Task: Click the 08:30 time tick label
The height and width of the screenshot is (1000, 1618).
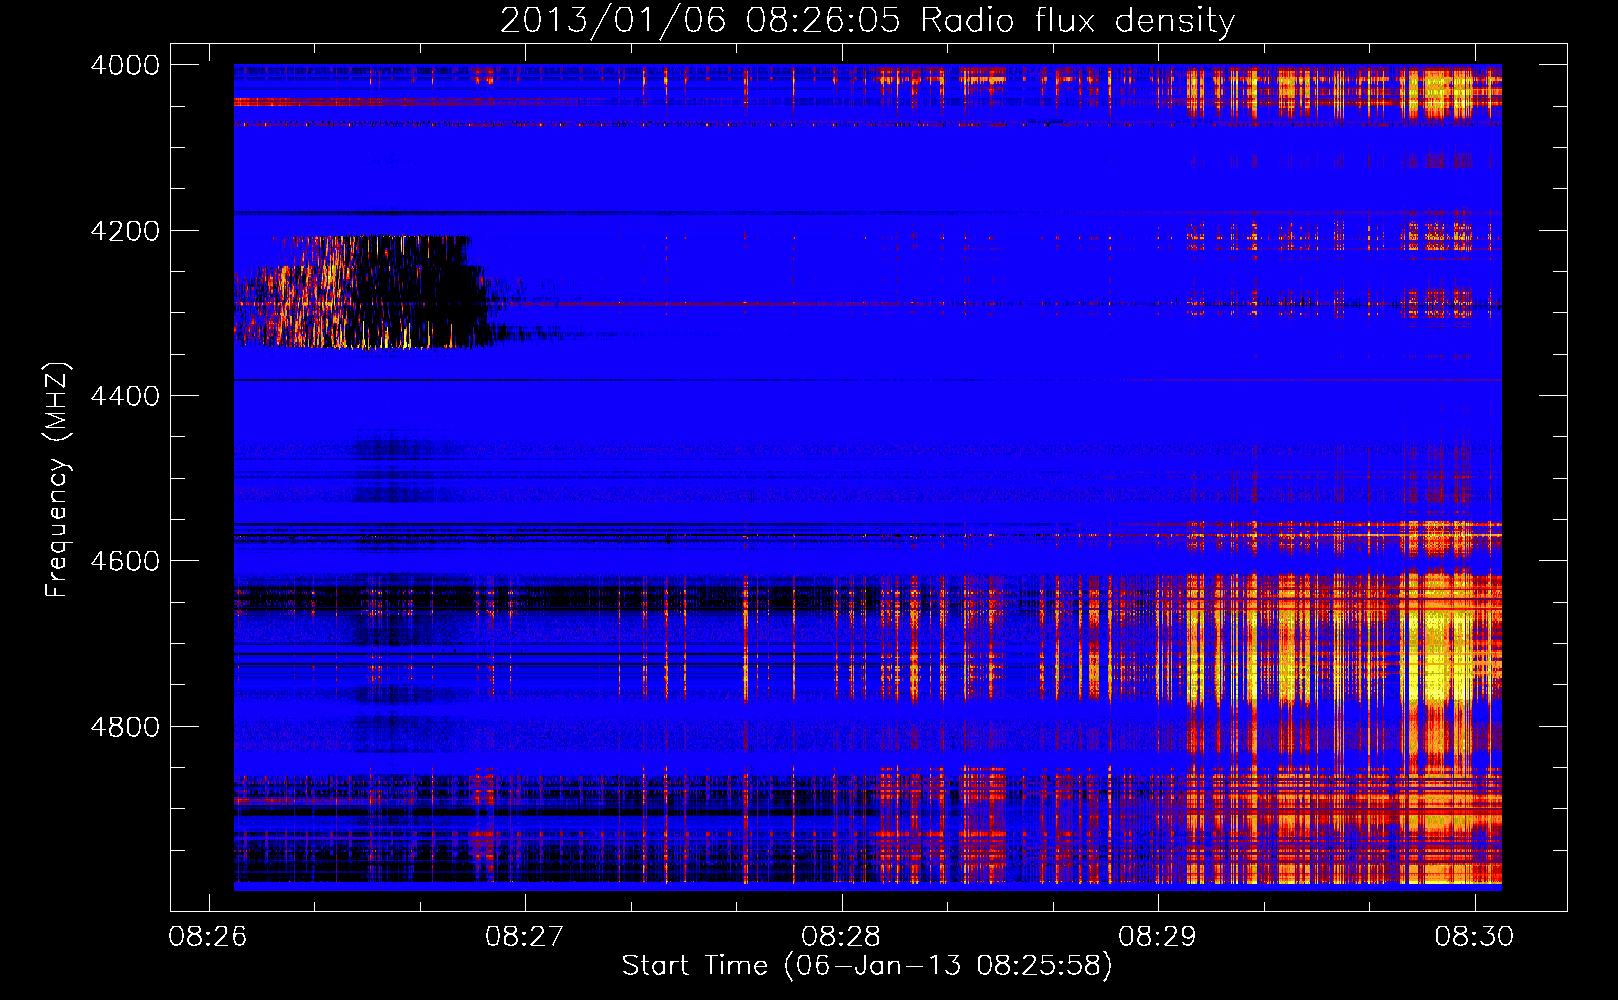Action: (1474, 937)
